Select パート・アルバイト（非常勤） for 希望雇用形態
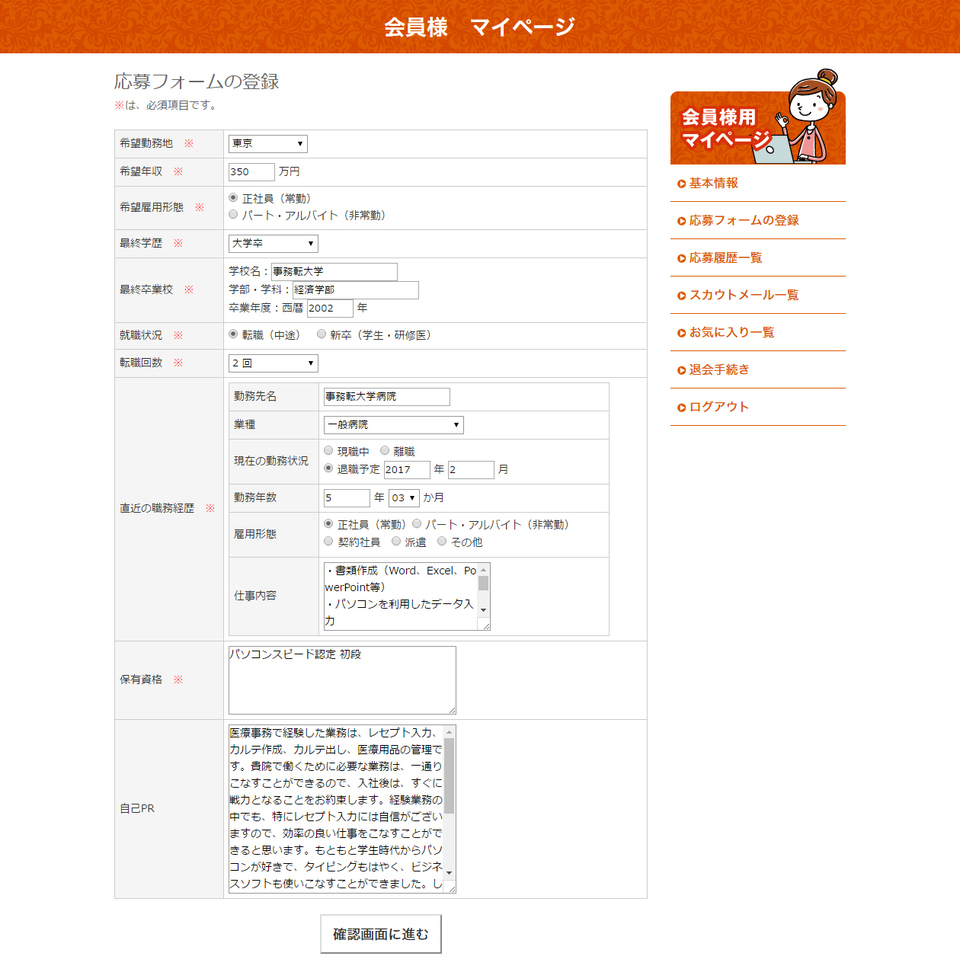This screenshot has height=969, width=960. click(233, 214)
